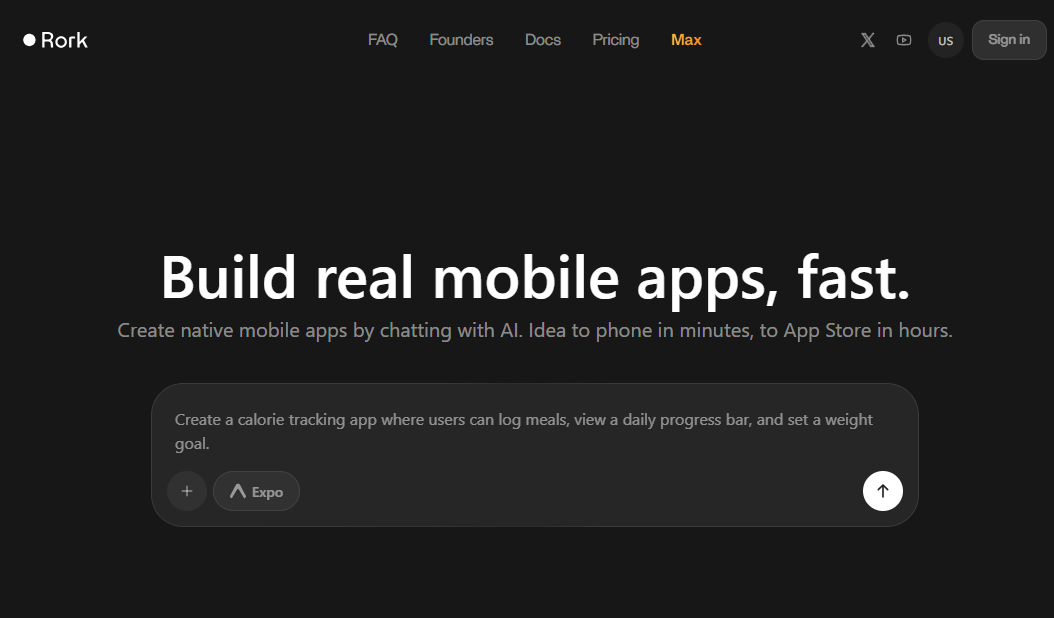
Task: Go home via the Rork wordmark
Action: tap(65, 40)
